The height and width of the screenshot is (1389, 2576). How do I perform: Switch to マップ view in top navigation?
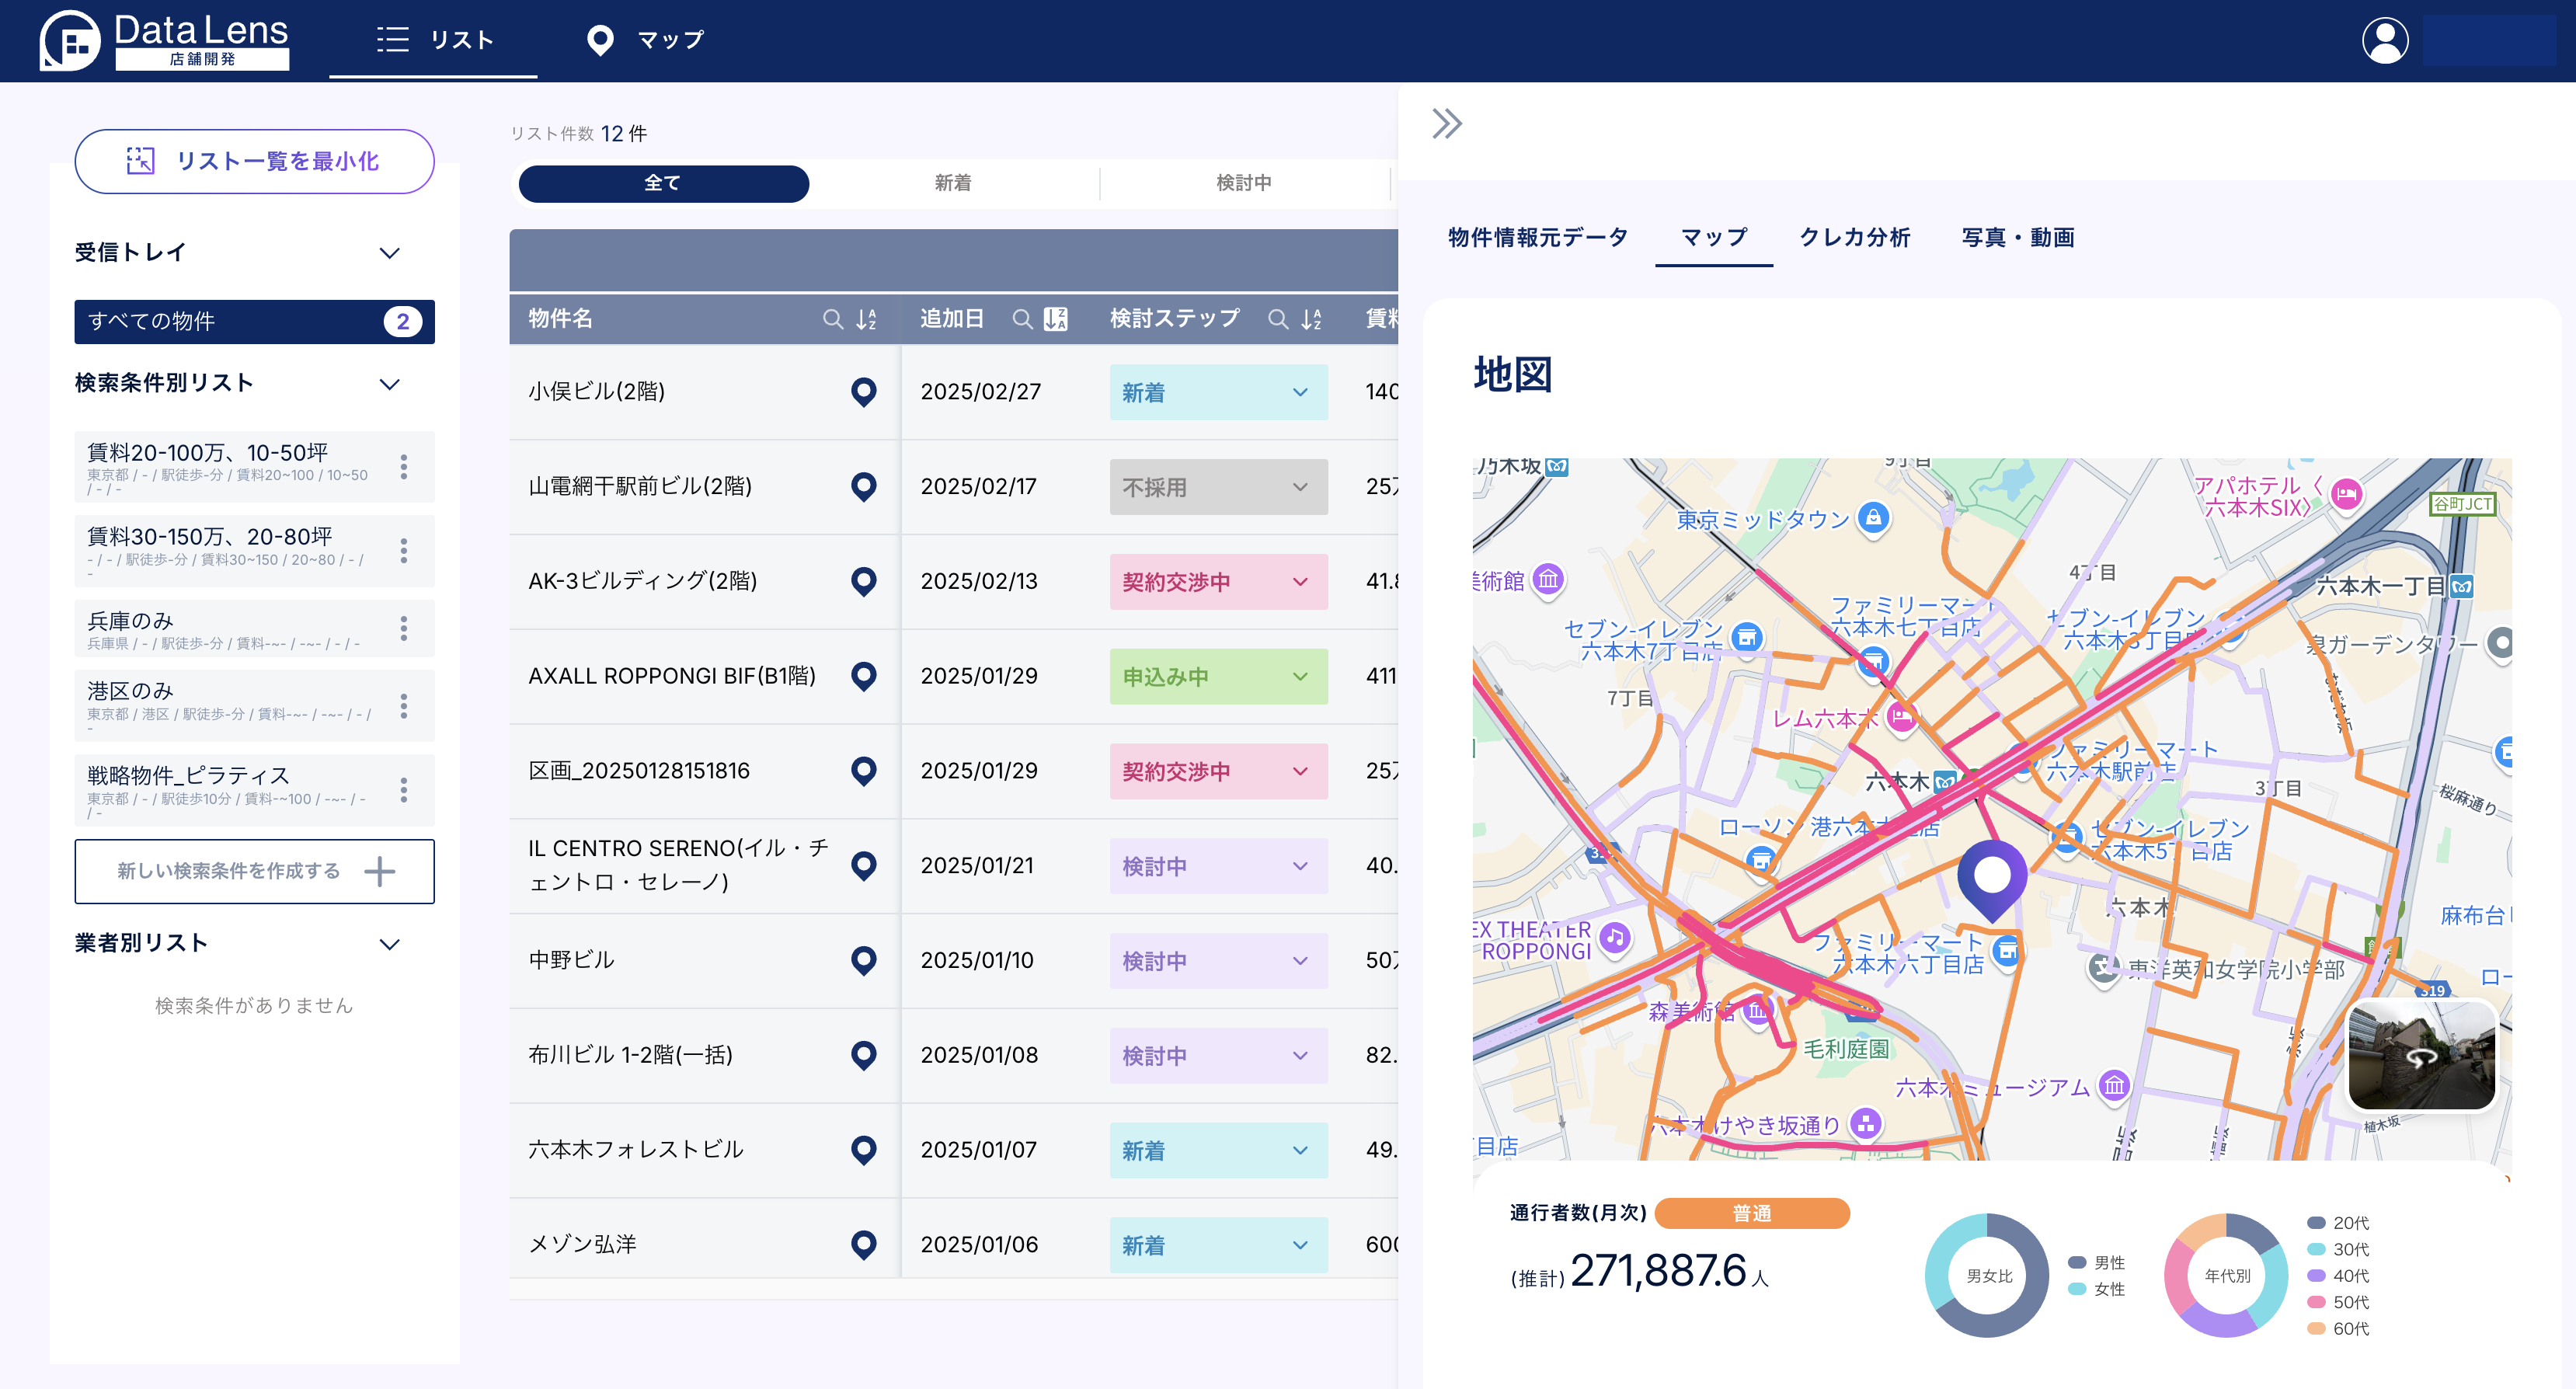(x=645, y=40)
